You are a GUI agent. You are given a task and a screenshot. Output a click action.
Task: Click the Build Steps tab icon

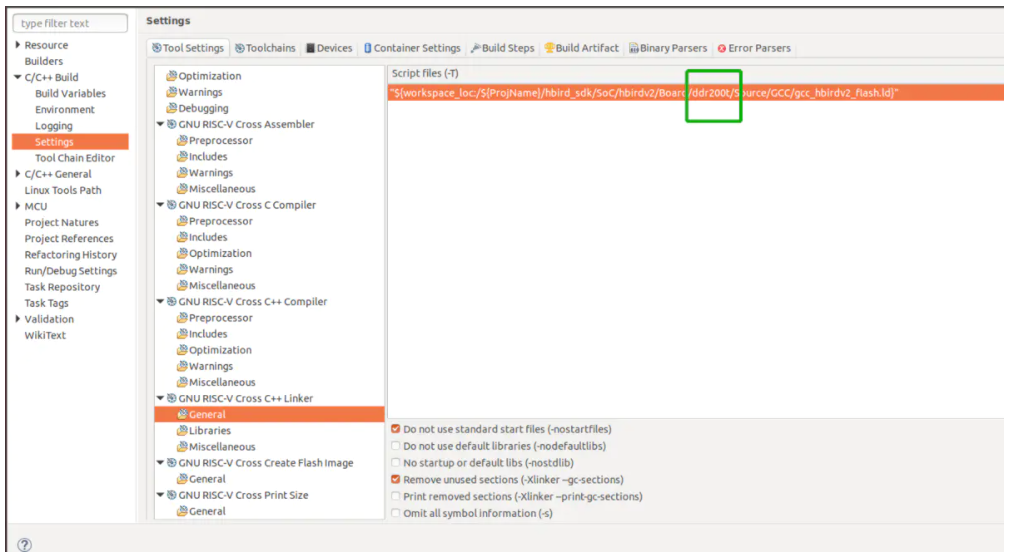pyautogui.click(x=476, y=48)
